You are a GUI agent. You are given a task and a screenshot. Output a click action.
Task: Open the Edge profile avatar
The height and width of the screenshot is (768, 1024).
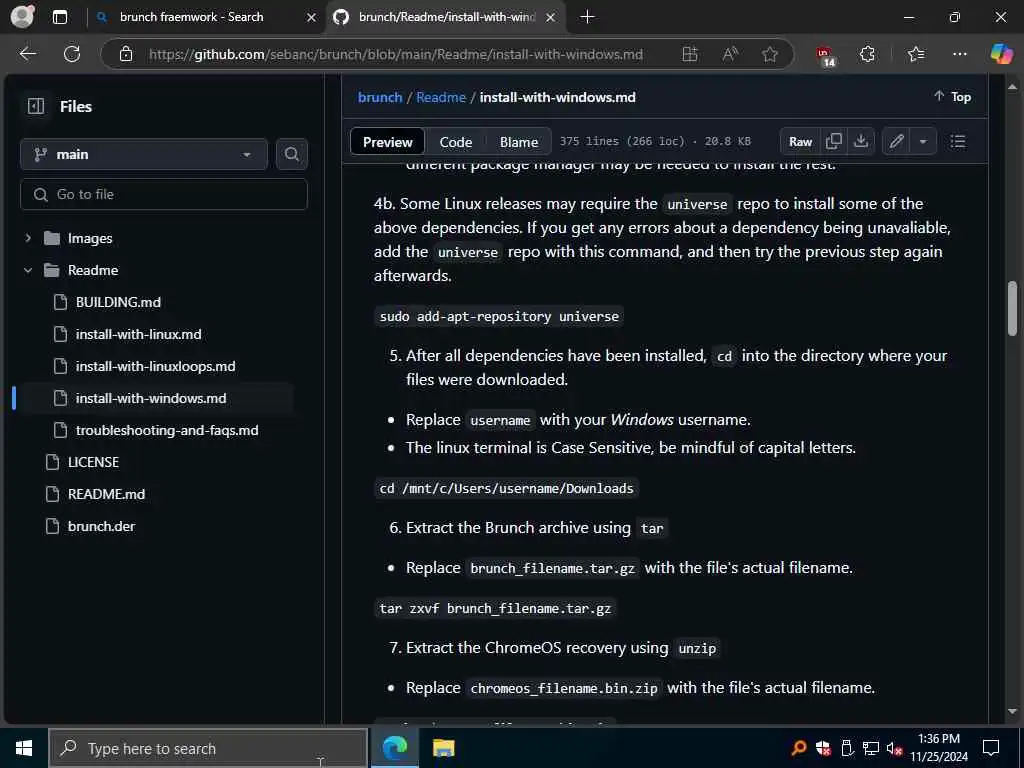coord(23,16)
